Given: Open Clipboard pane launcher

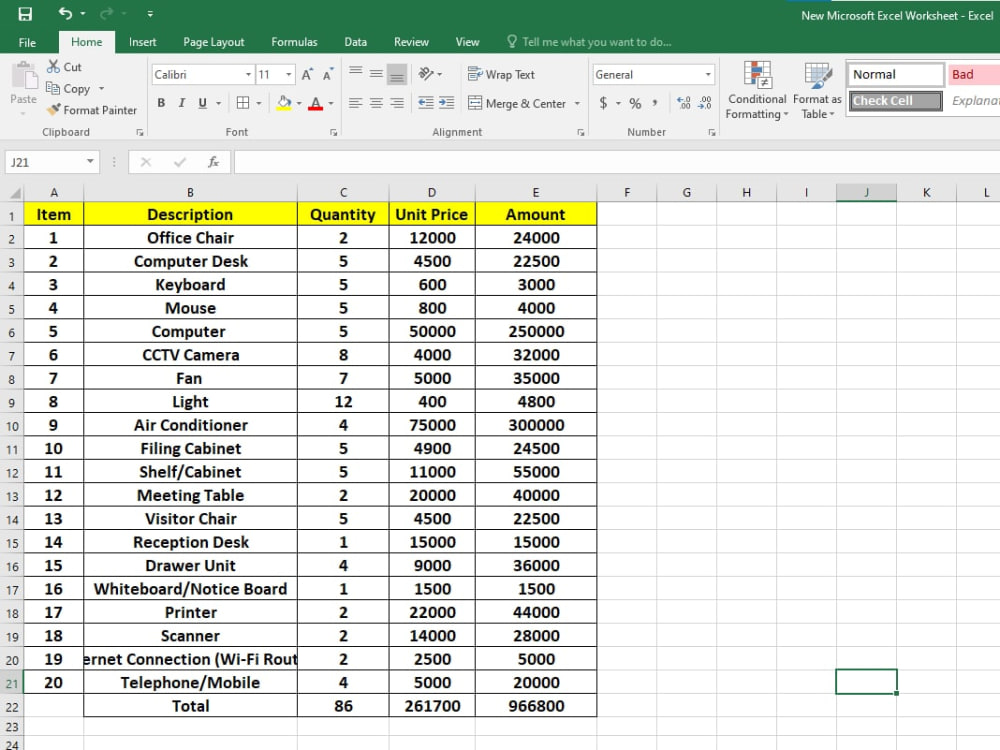Looking at the screenshot, I should pyautogui.click(x=140, y=133).
